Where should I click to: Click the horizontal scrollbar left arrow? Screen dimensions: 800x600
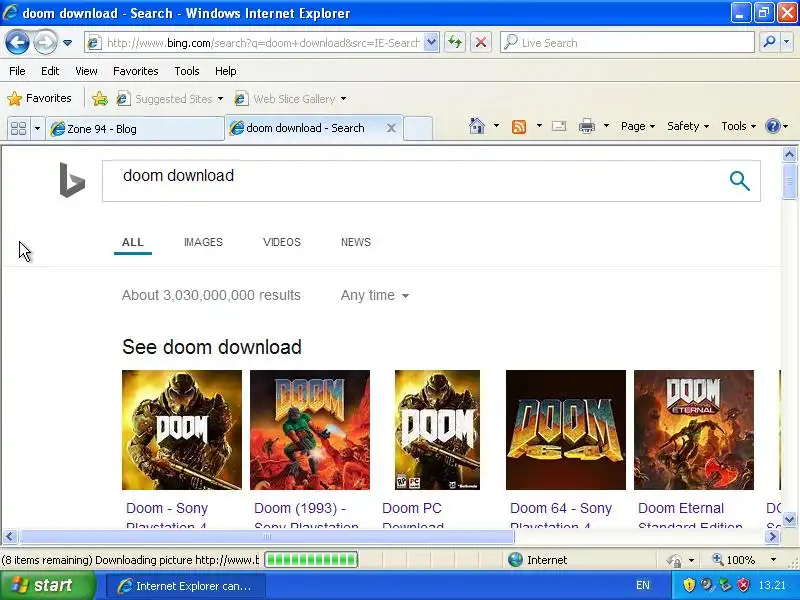coord(10,536)
